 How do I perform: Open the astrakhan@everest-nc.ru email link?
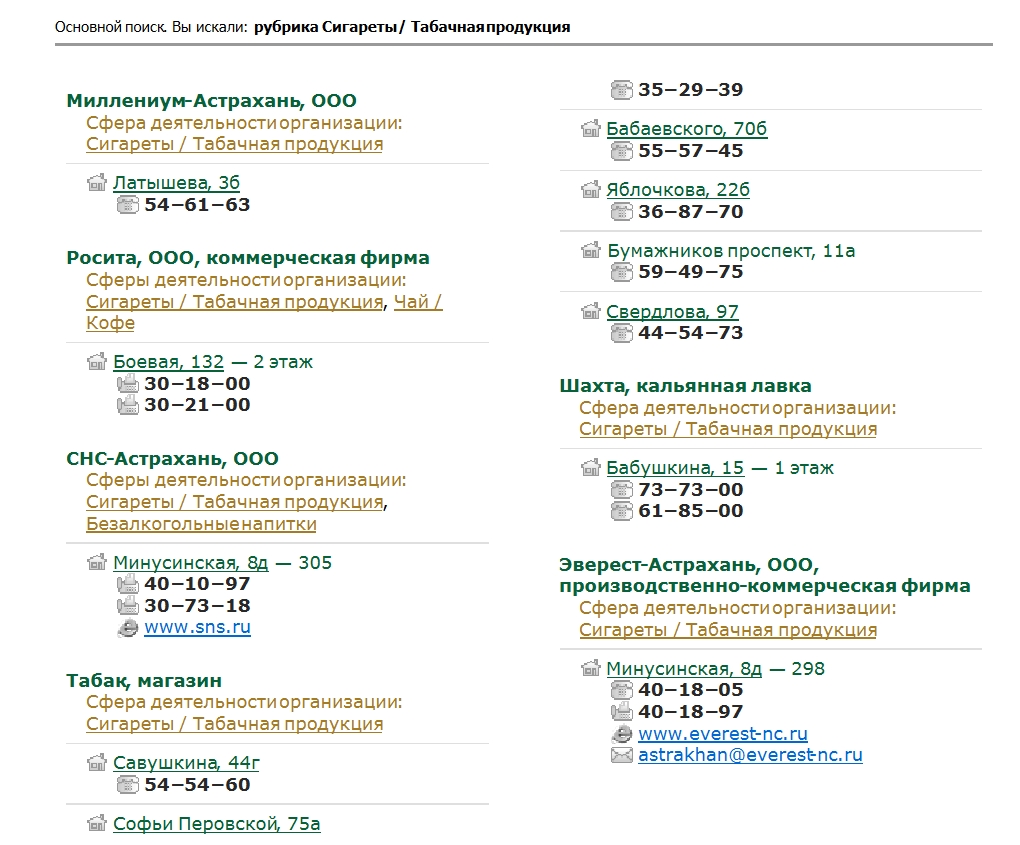tap(750, 755)
